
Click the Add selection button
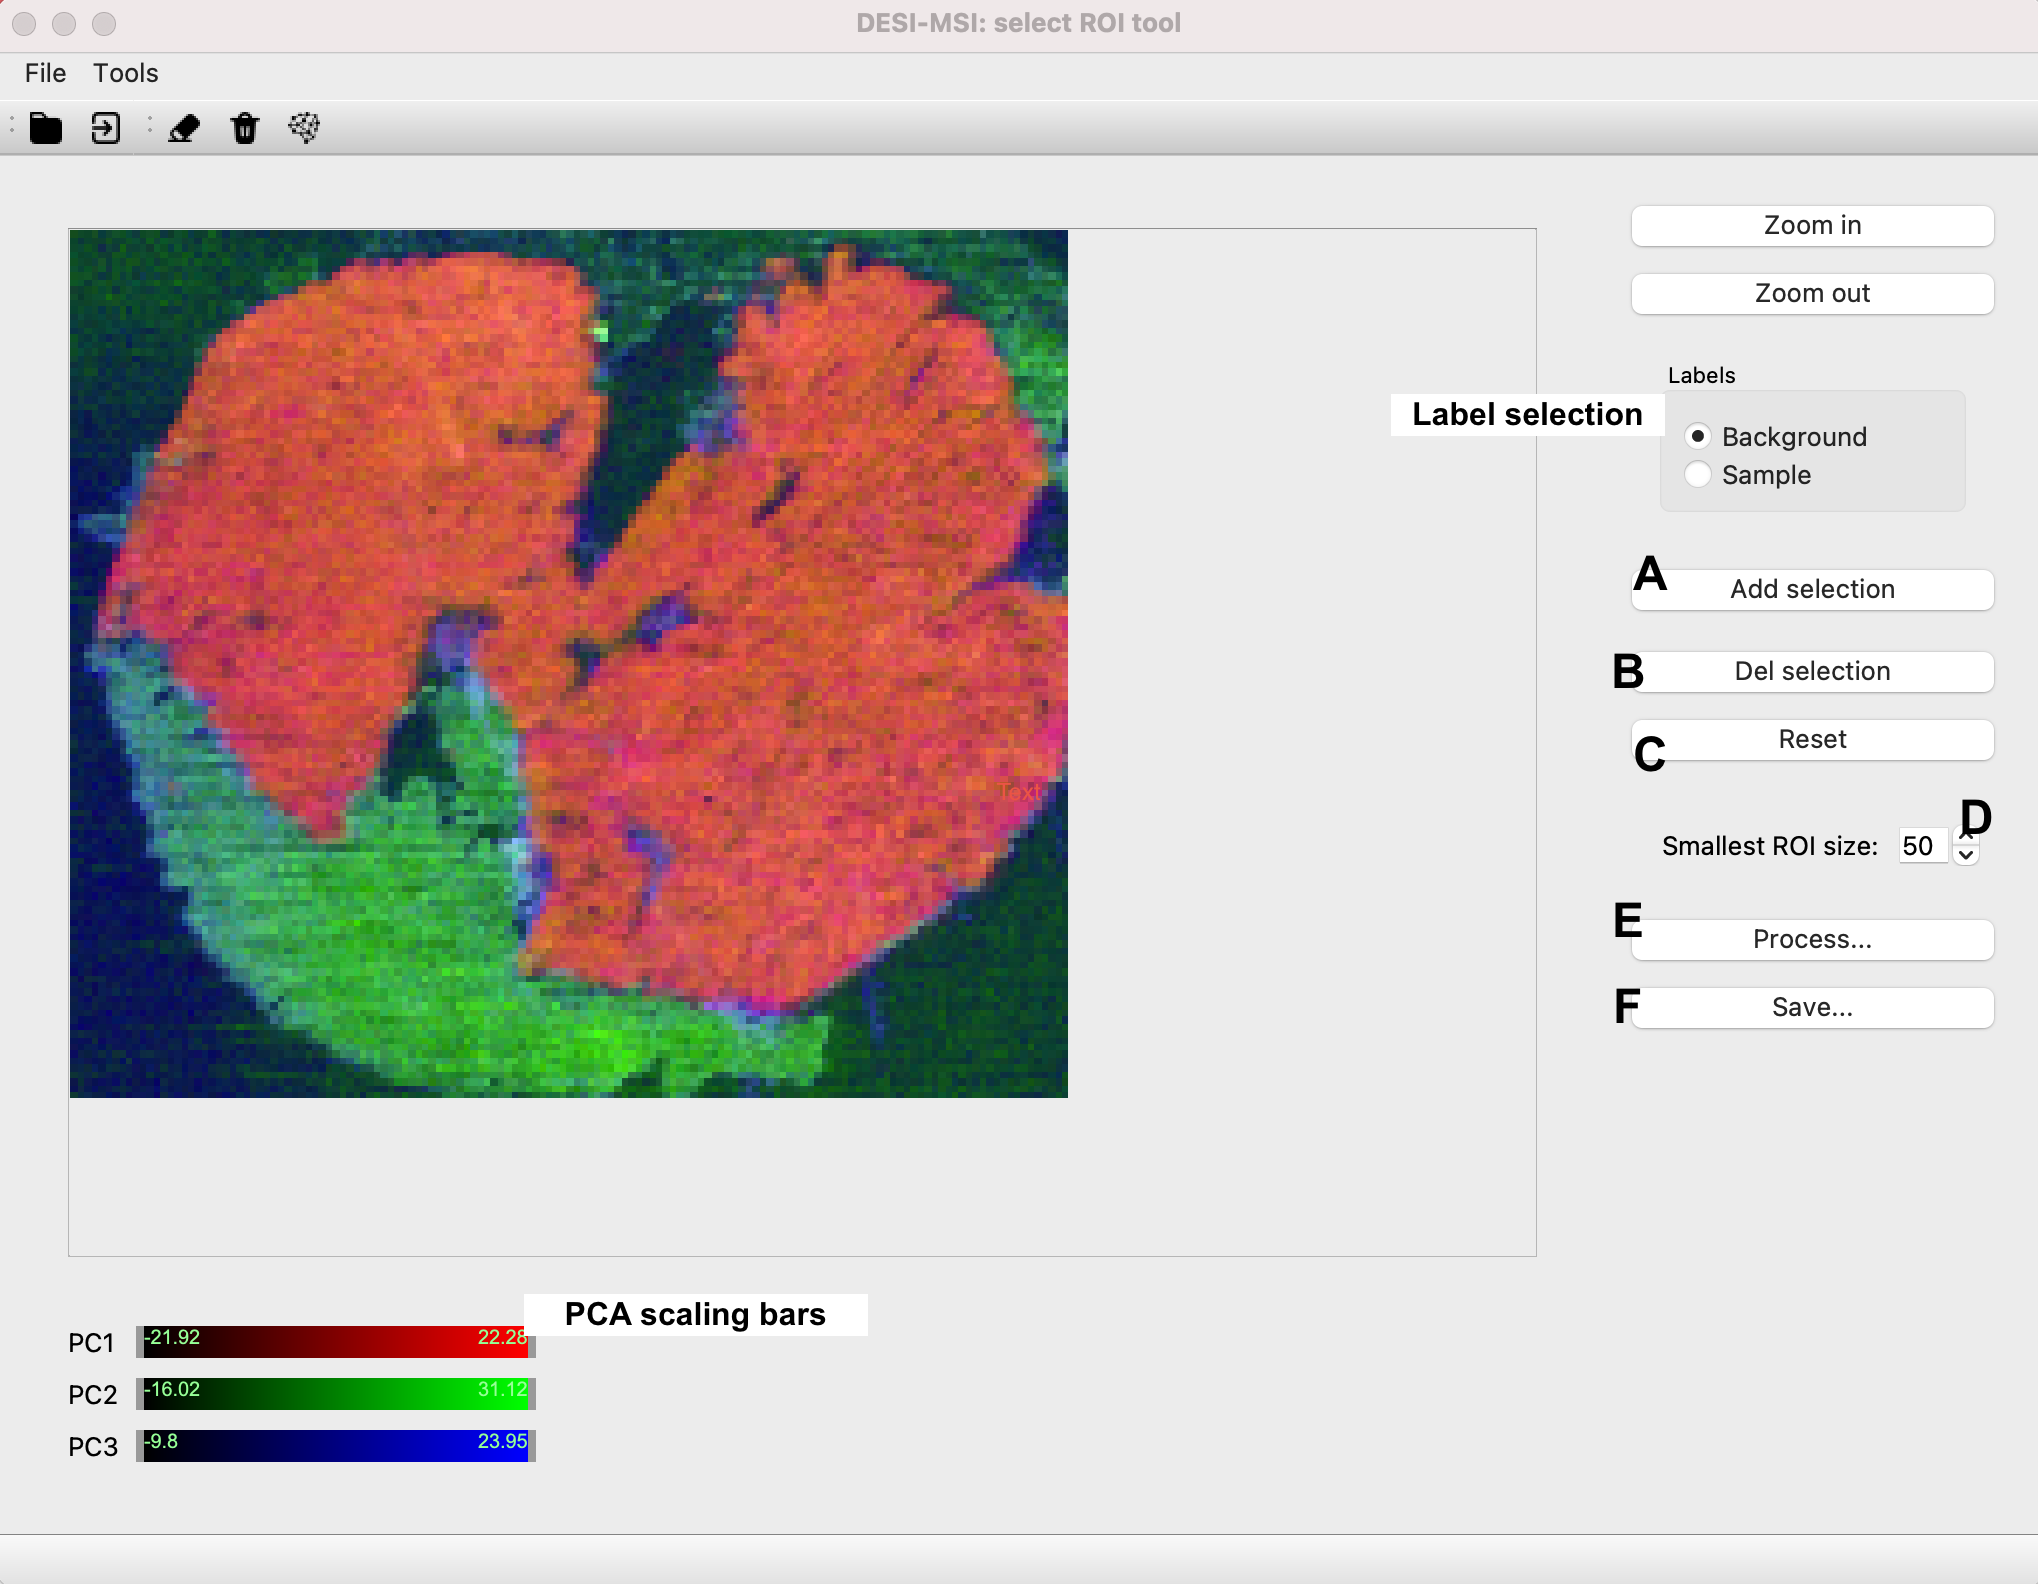(1812, 589)
